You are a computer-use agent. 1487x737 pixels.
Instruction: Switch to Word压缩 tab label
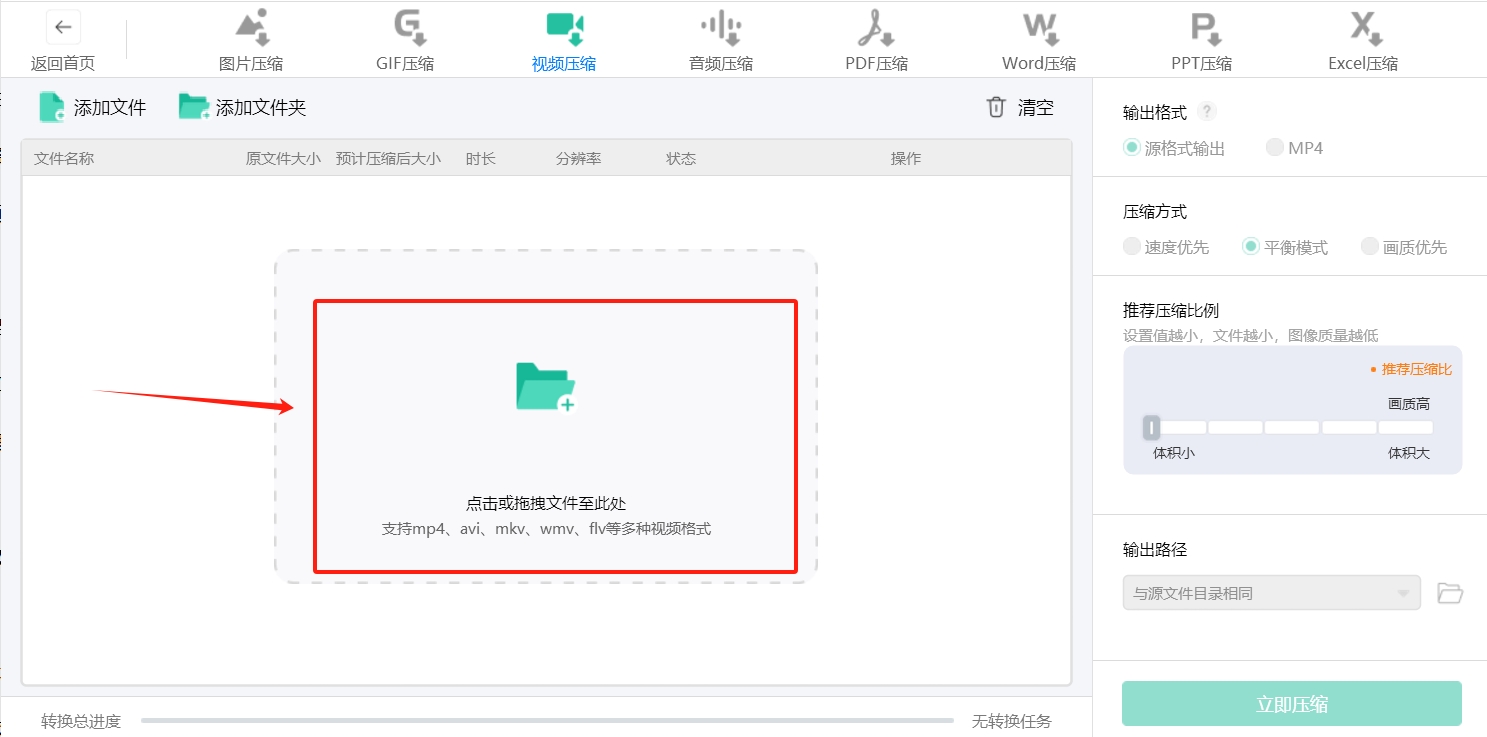[1039, 64]
